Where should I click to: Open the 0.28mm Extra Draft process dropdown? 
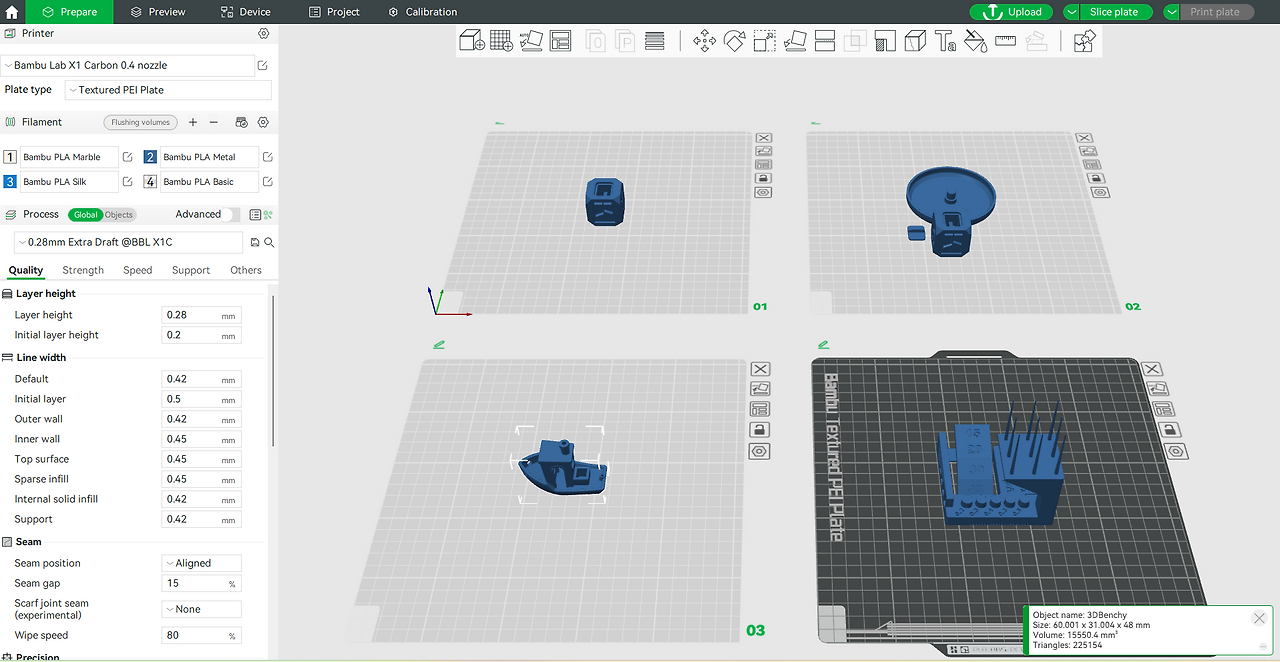(x=129, y=242)
